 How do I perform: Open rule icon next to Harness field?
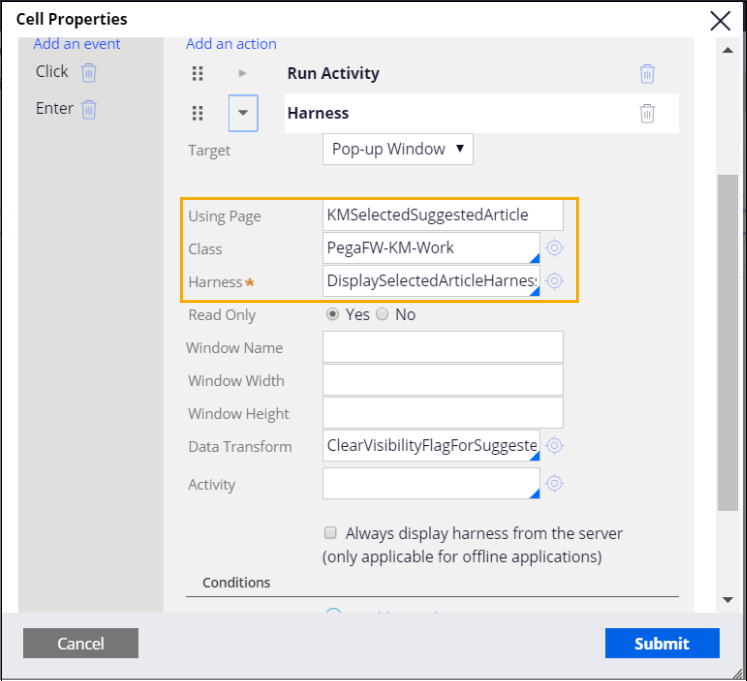coord(555,282)
